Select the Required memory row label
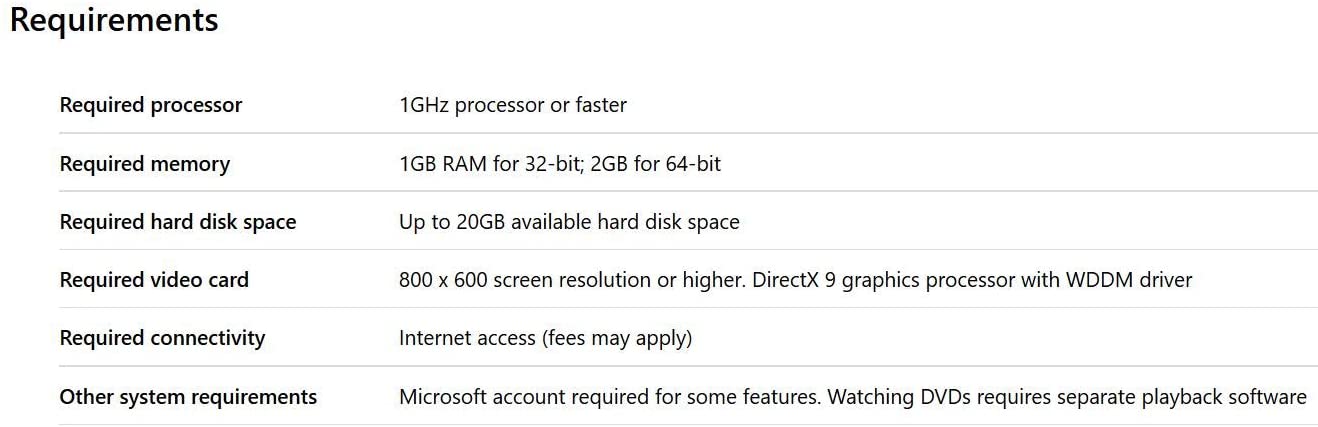 pos(145,164)
